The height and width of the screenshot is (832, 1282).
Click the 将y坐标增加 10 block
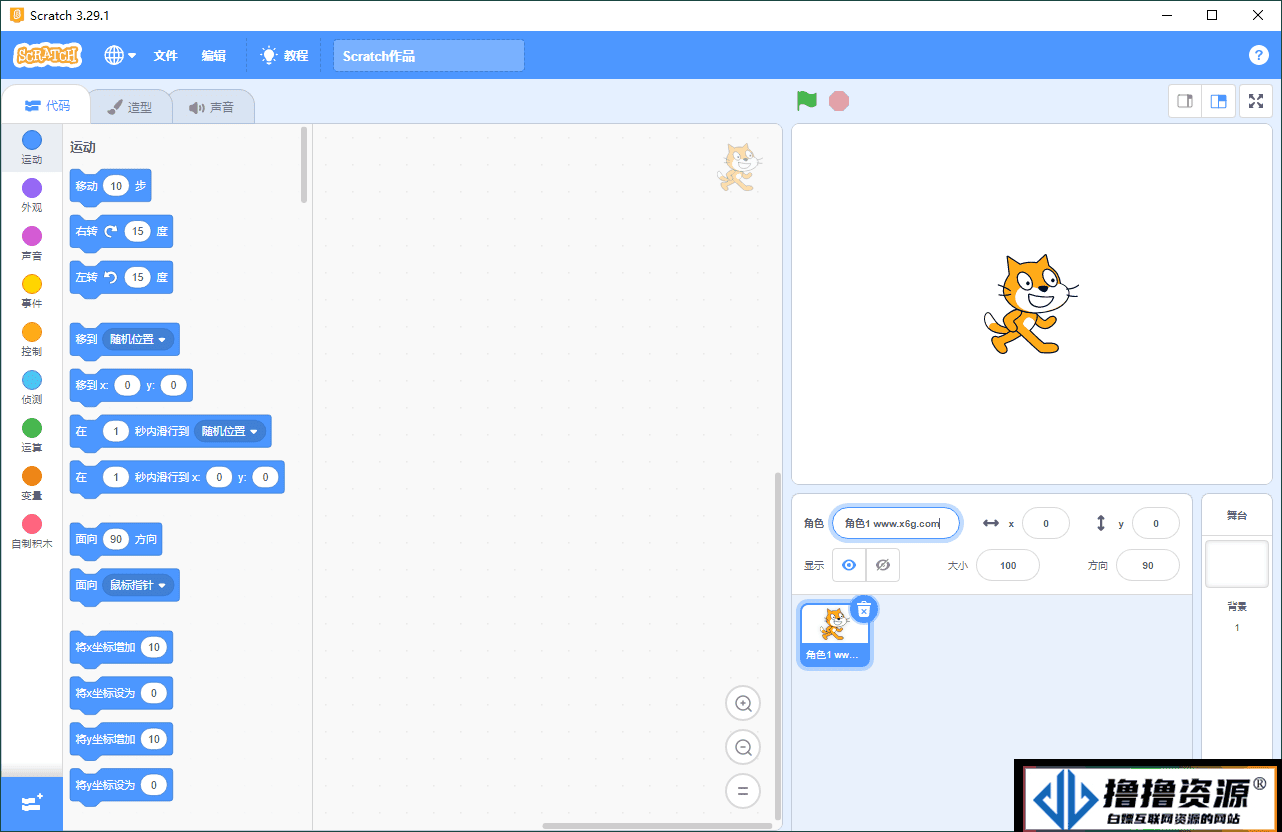point(121,740)
